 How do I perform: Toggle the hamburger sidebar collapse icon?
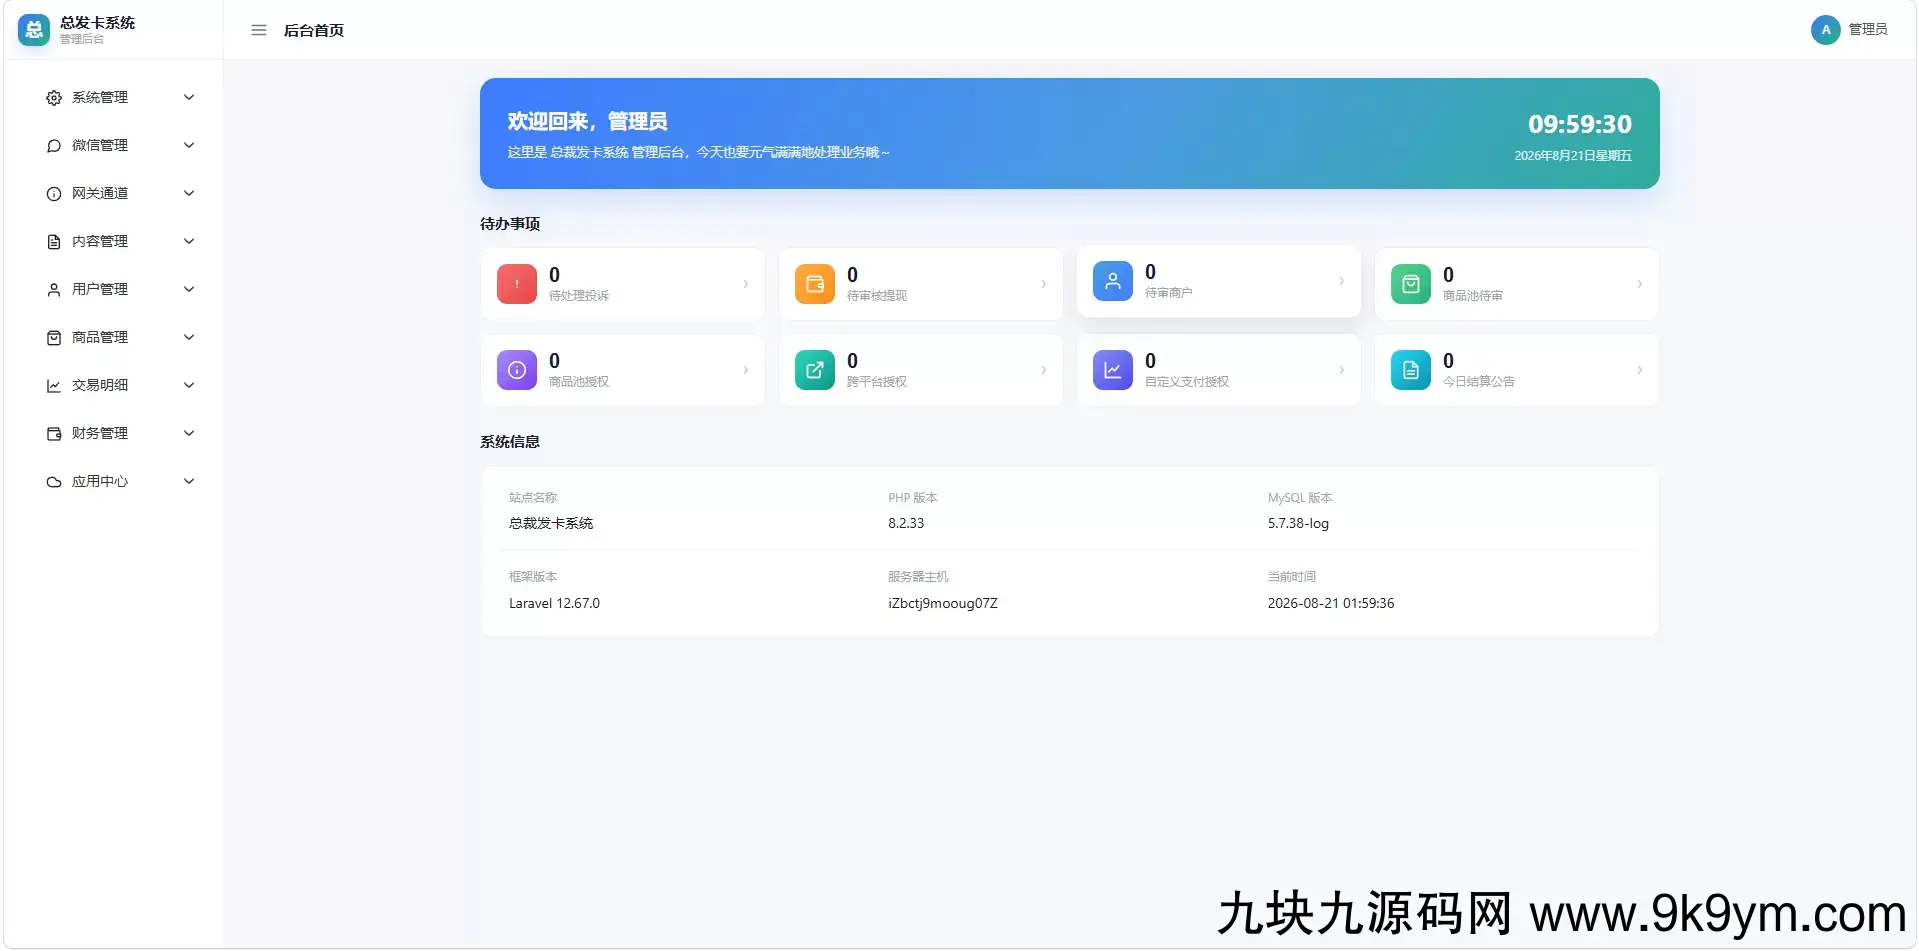[x=259, y=30]
